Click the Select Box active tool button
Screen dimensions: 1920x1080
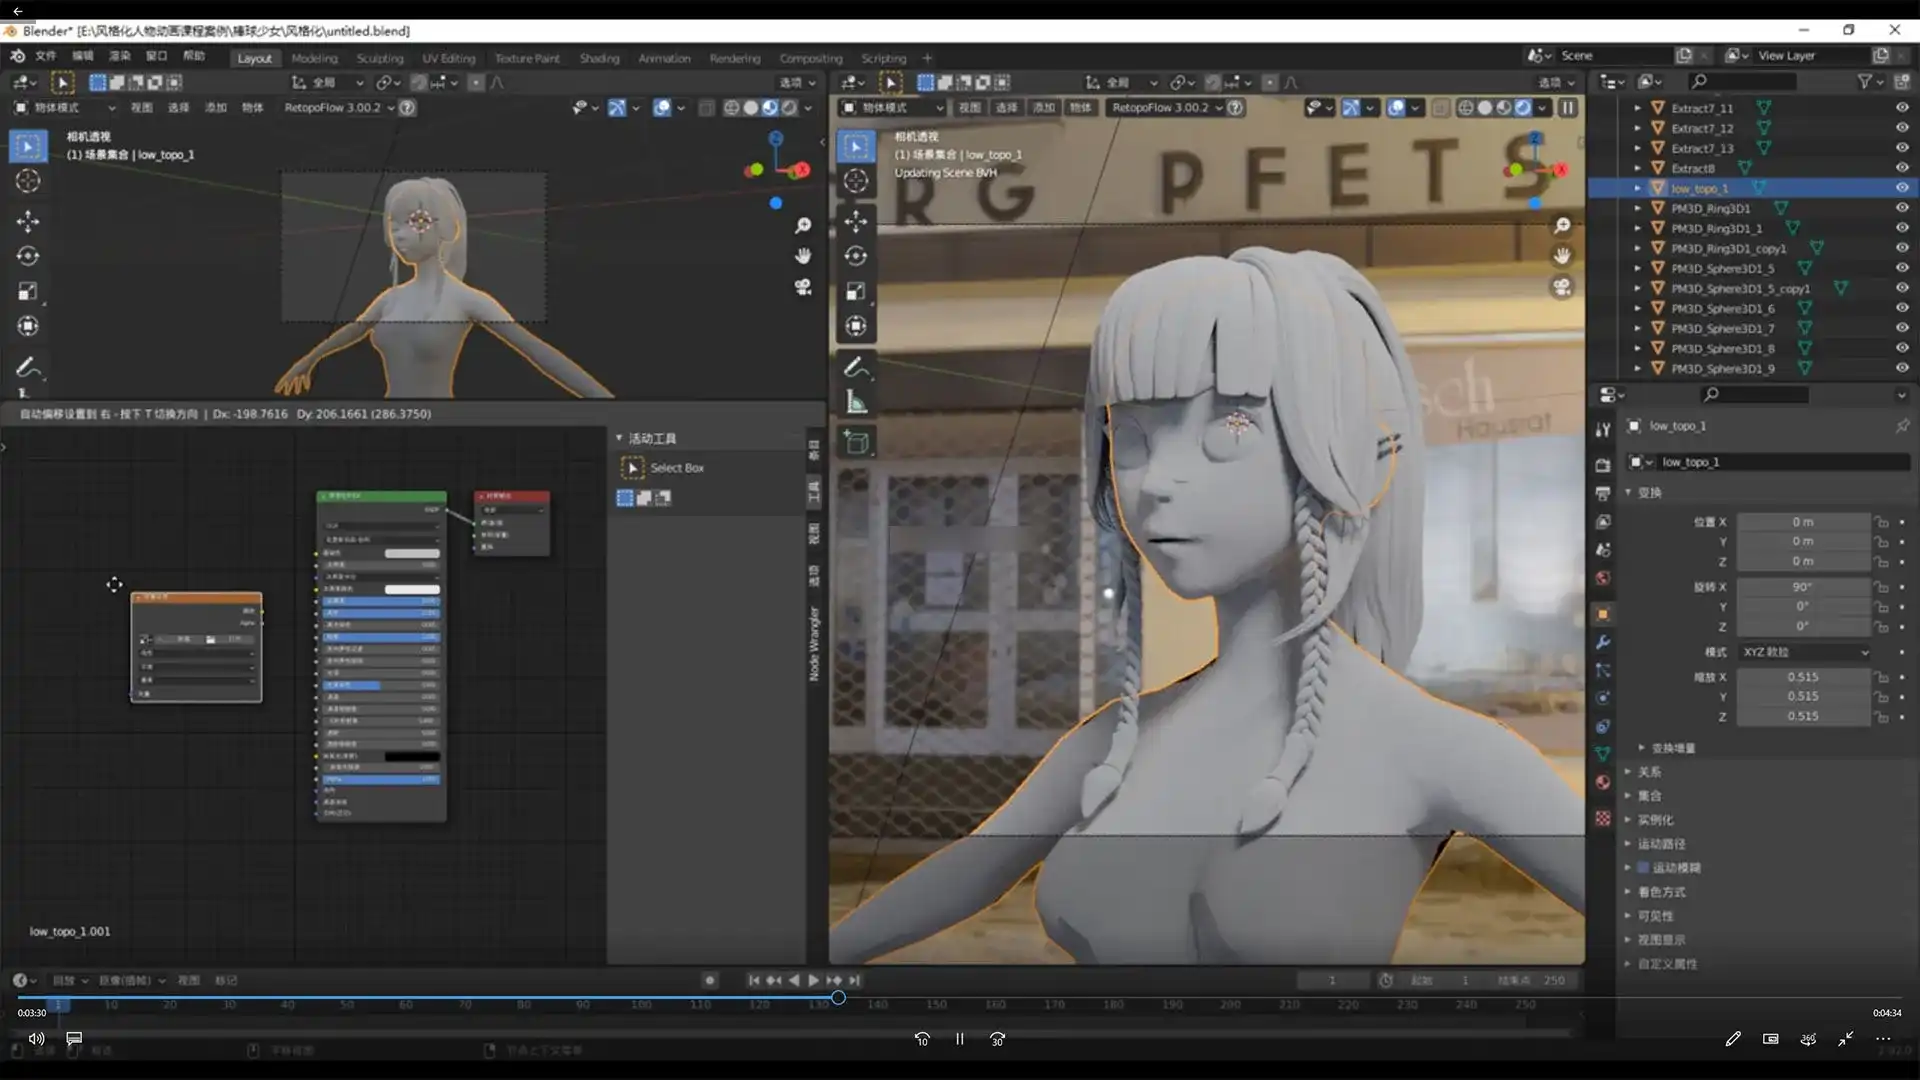(x=633, y=468)
